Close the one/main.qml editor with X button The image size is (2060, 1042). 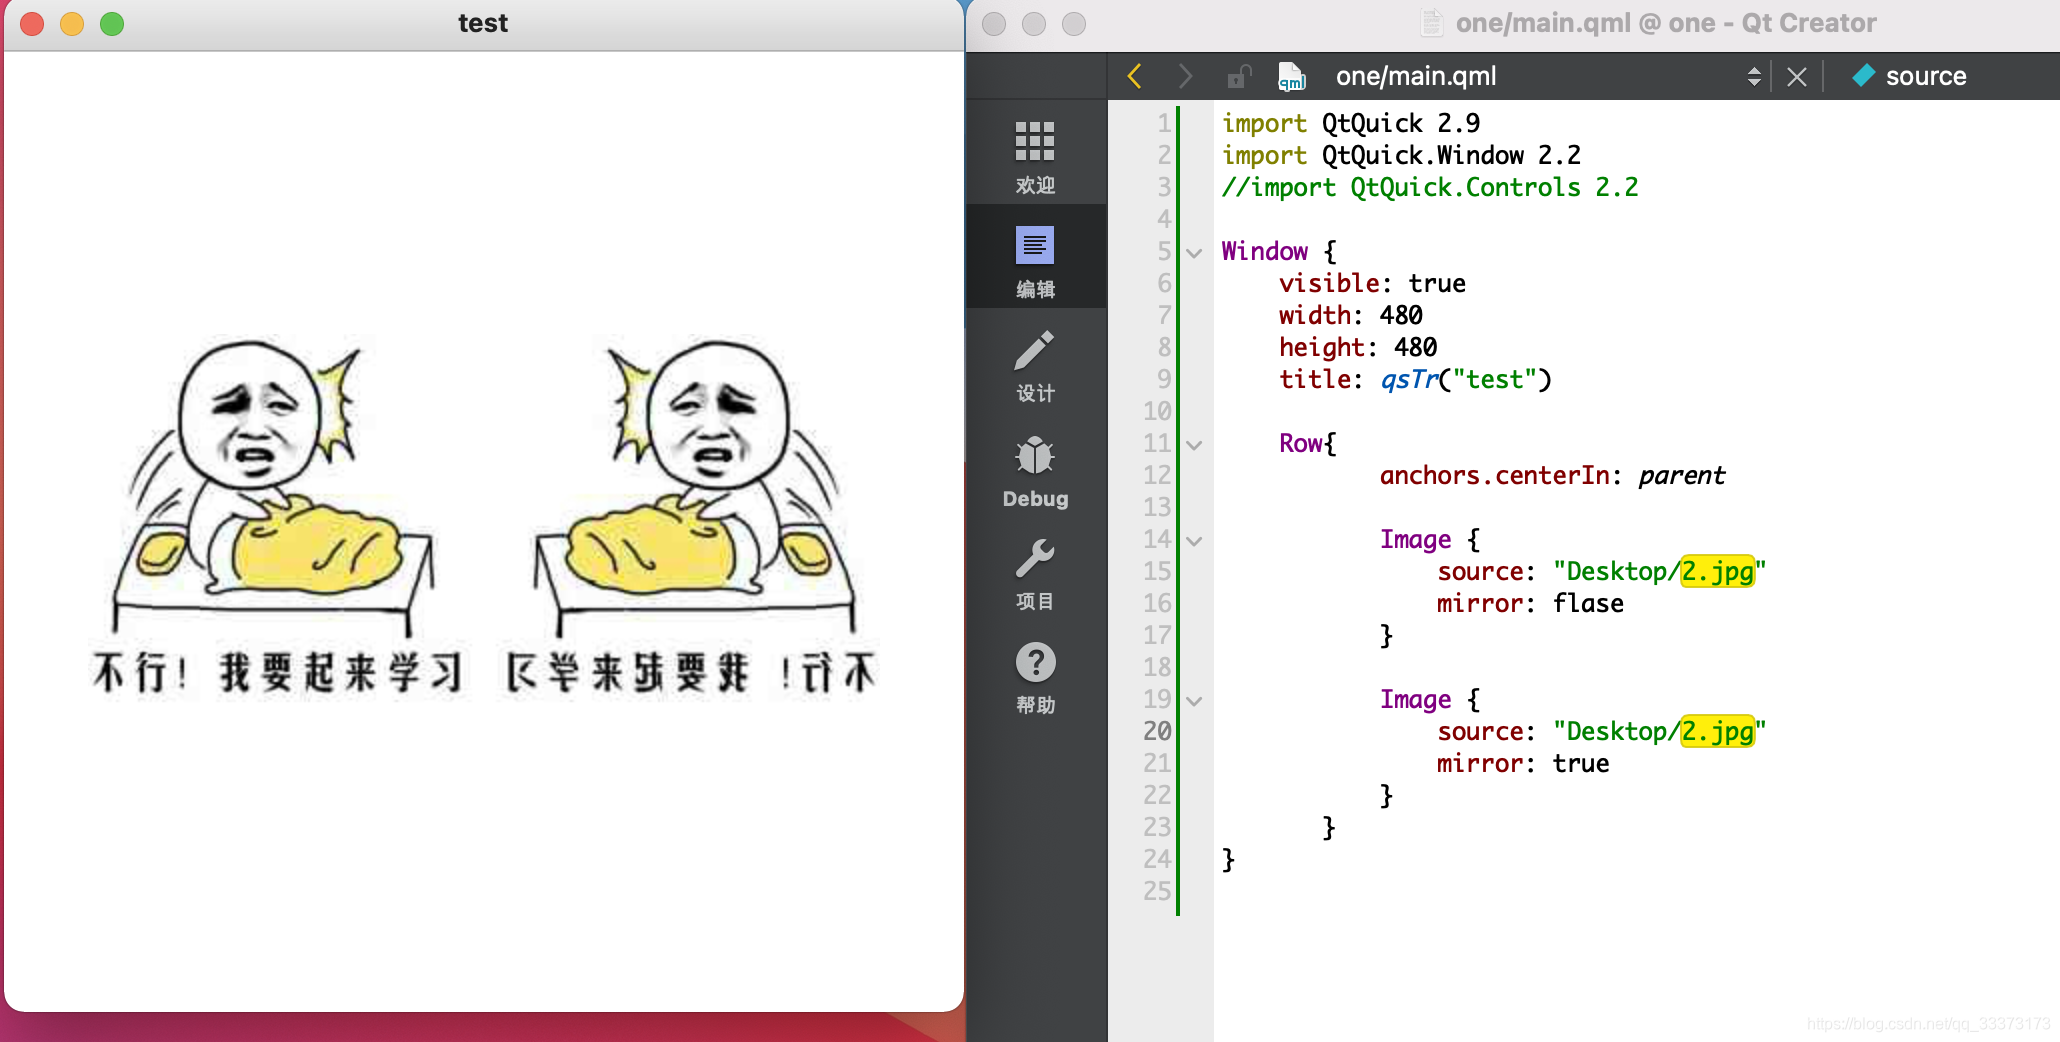click(x=1797, y=76)
